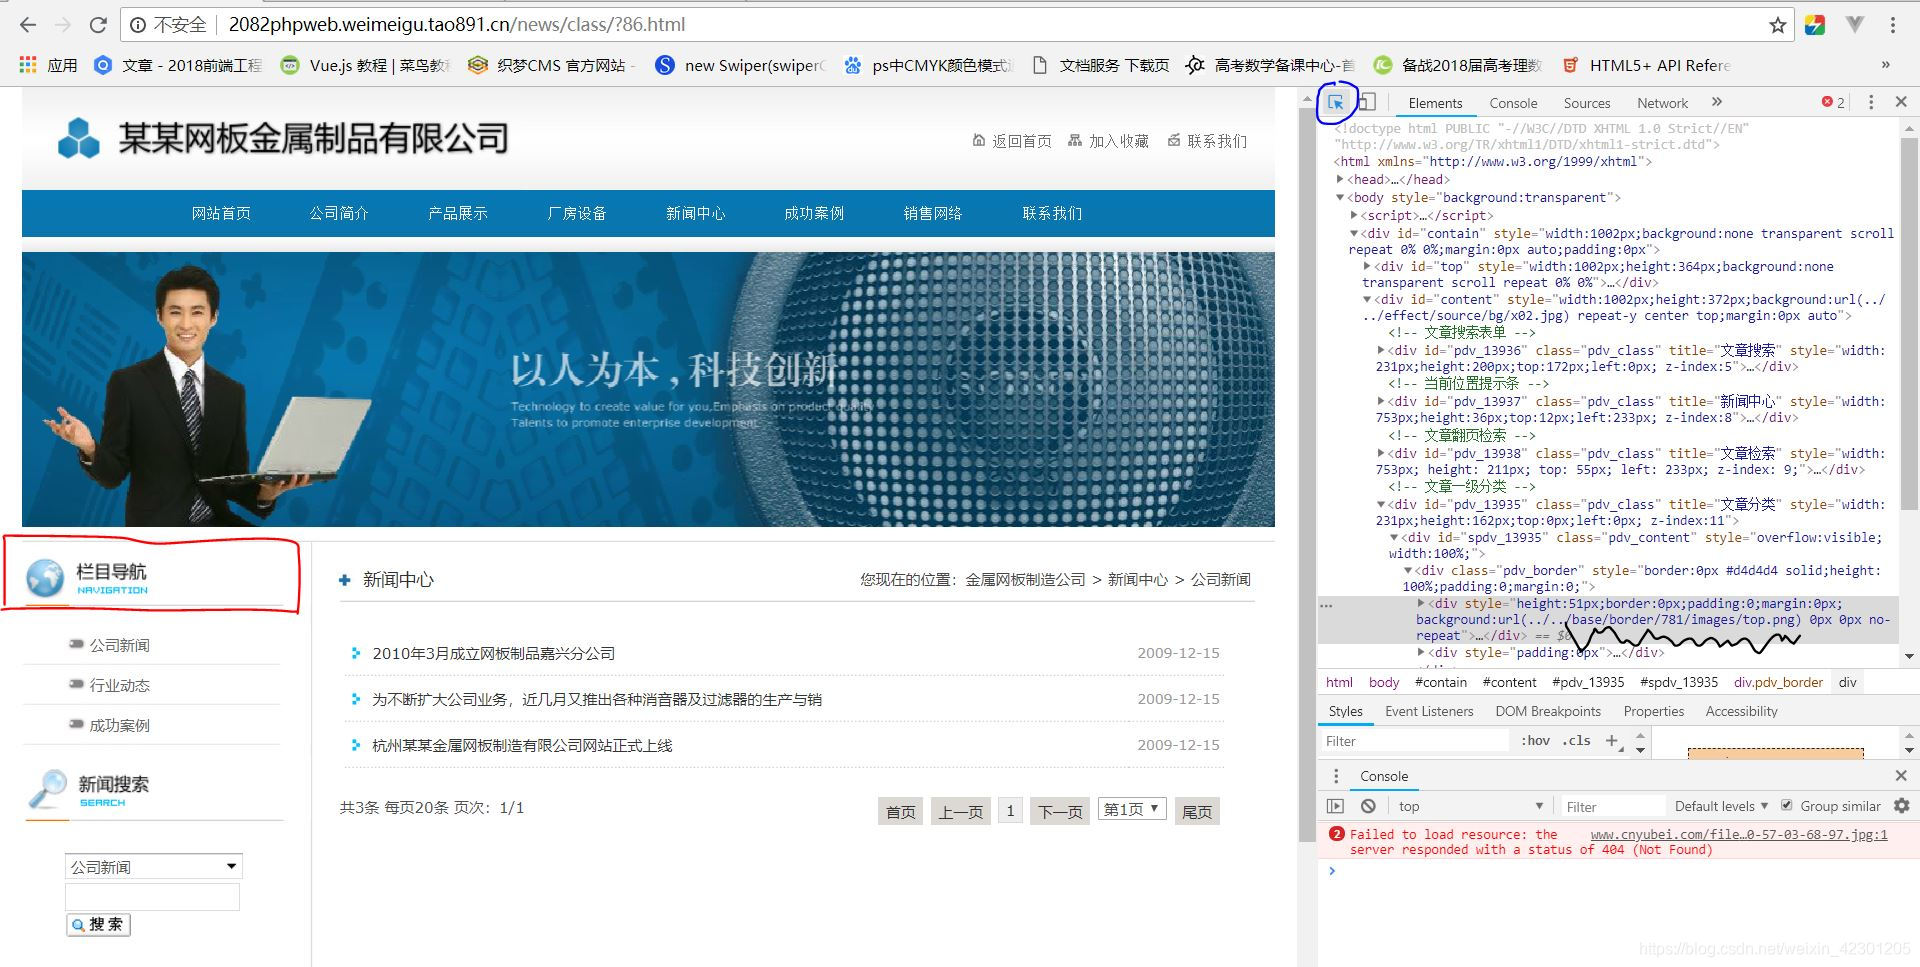Open the console drawer three-dot menu
1920x967 pixels.
click(x=1336, y=776)
